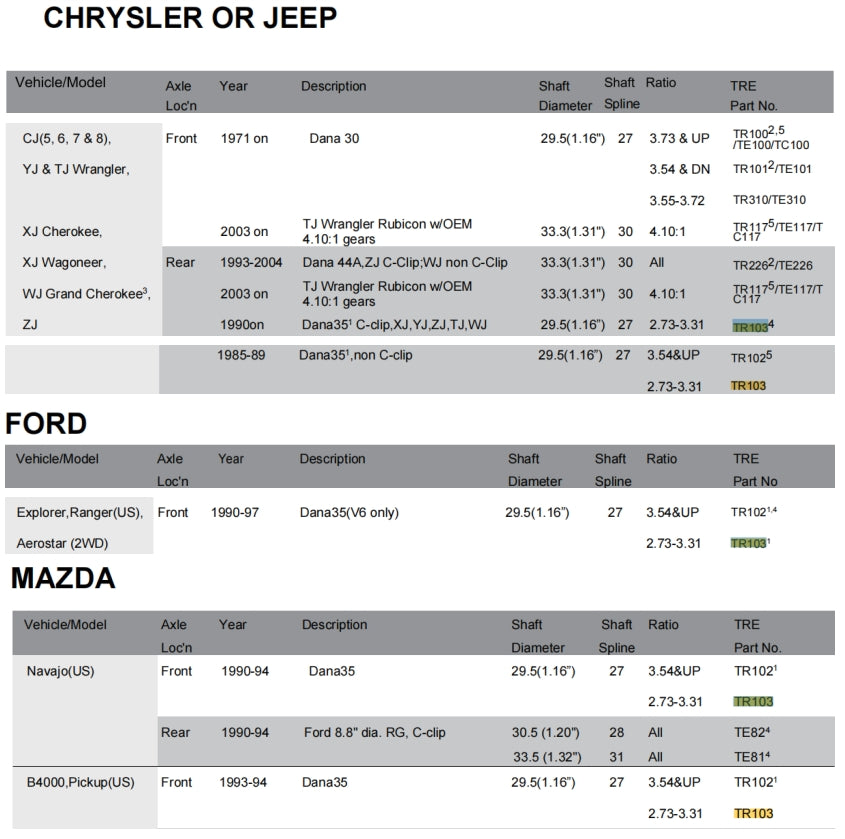Click the "XJ Wagoneer," model entry
The height and width of the screenshot is (839, 845).
[64, 263]
